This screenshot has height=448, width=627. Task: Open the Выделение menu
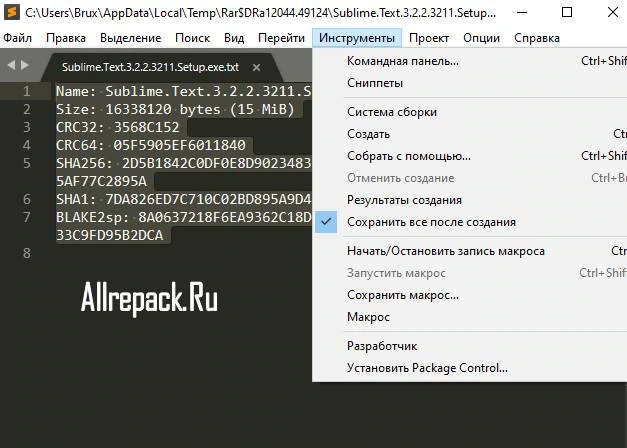pyautogui.click(x=131, y=38)
